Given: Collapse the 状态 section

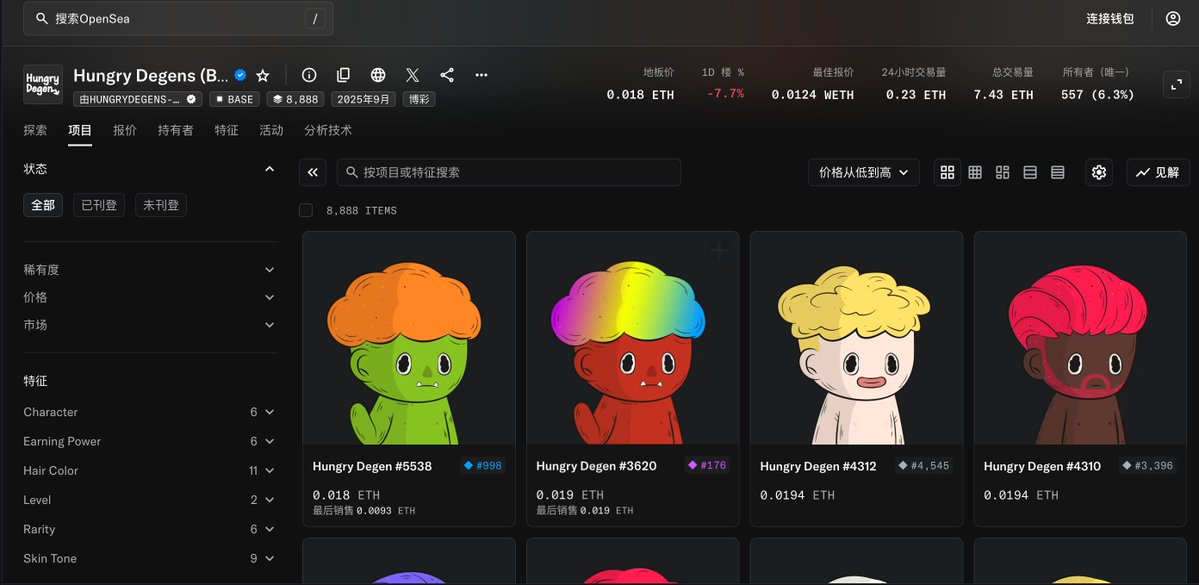Looking at the screenshot, I should [269, 169].
